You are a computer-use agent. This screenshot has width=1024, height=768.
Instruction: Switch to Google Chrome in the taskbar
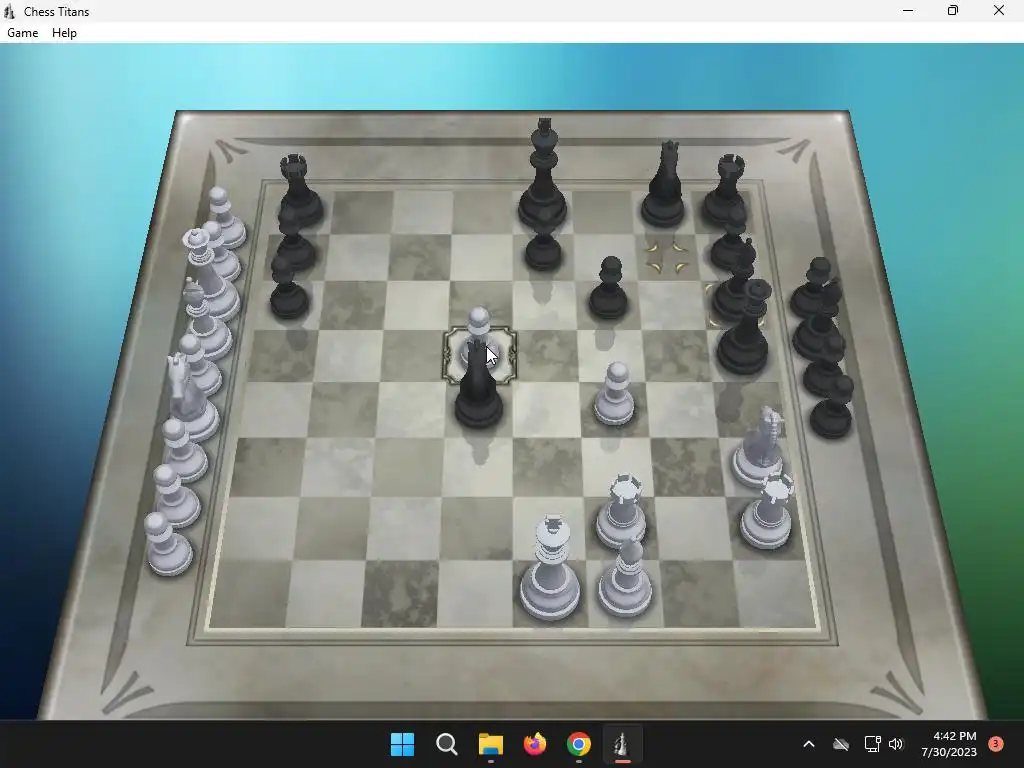tap(579, 744)
